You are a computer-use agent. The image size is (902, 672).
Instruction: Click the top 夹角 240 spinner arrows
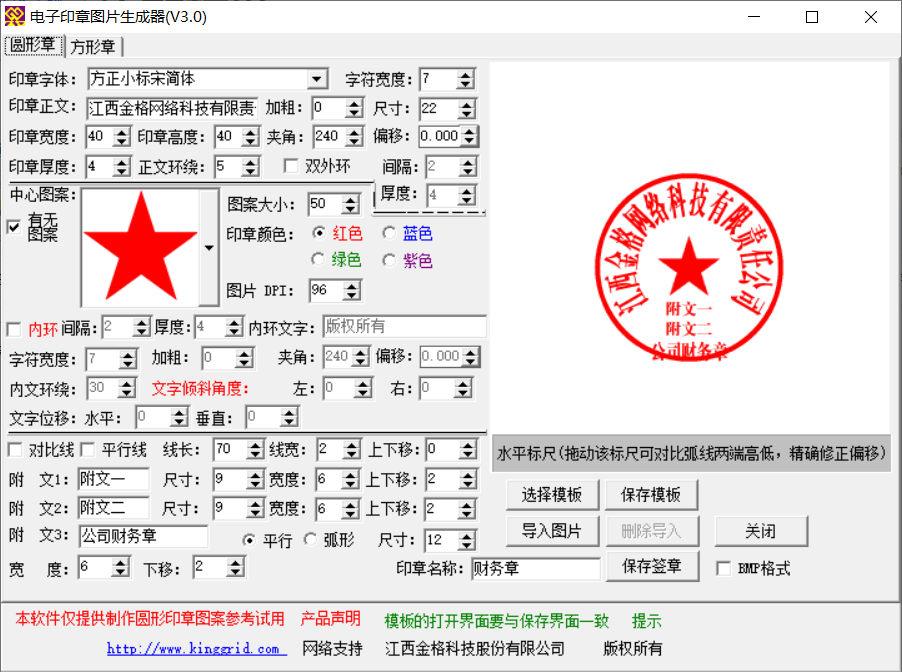[354, 137]
